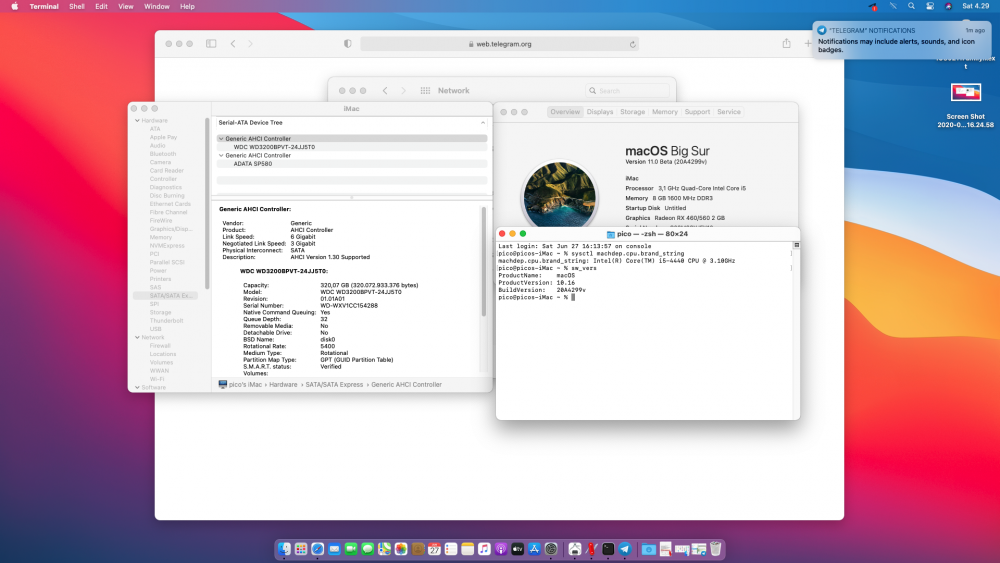Open Apple TV from the Dock

coord(517,549)
